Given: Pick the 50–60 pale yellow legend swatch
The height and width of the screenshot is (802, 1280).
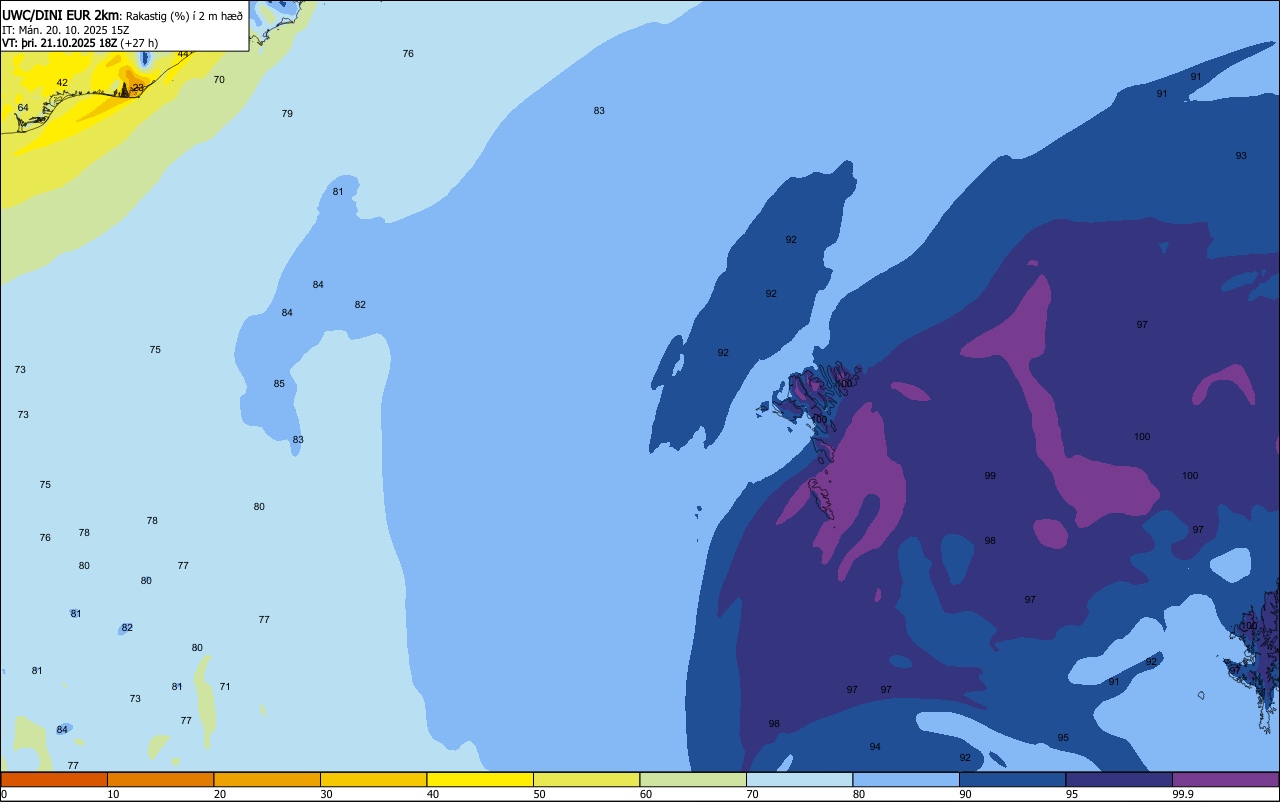Looking at the screenshot, I should [x=586, y=779].
